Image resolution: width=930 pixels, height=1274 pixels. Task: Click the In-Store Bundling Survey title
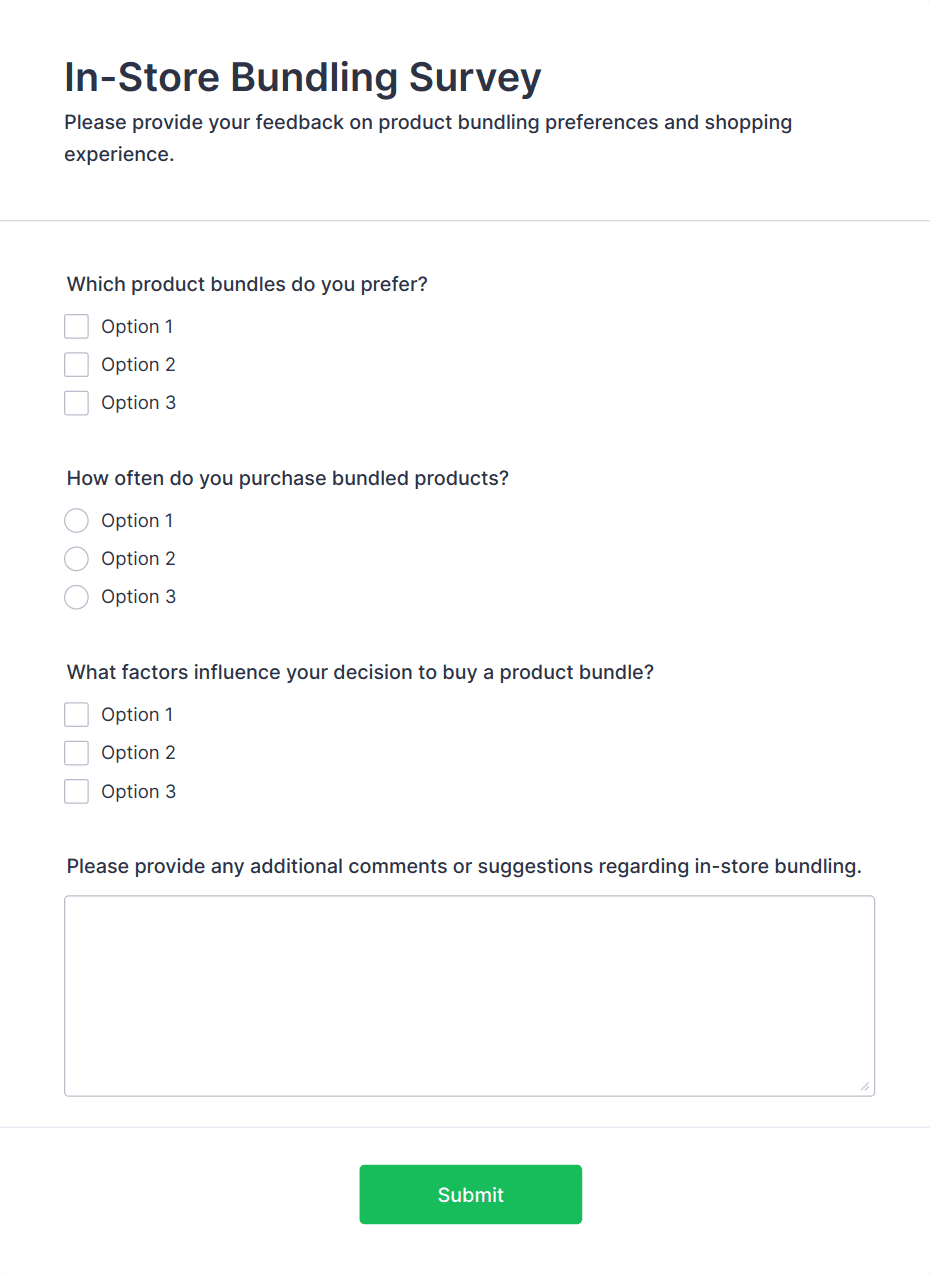pos(303,77)
